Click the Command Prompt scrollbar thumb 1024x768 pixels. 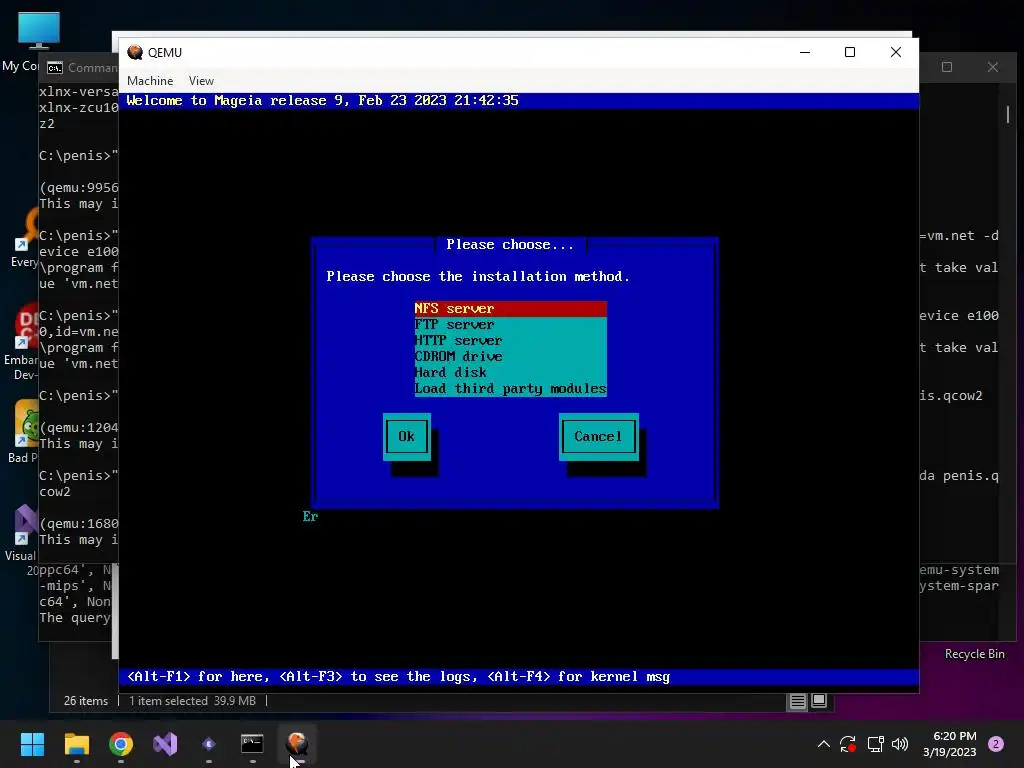click(x=1008, y=114)
